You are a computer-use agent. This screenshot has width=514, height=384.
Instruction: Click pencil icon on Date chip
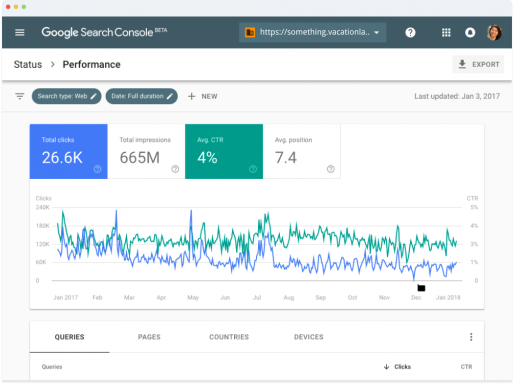[170, 96]
